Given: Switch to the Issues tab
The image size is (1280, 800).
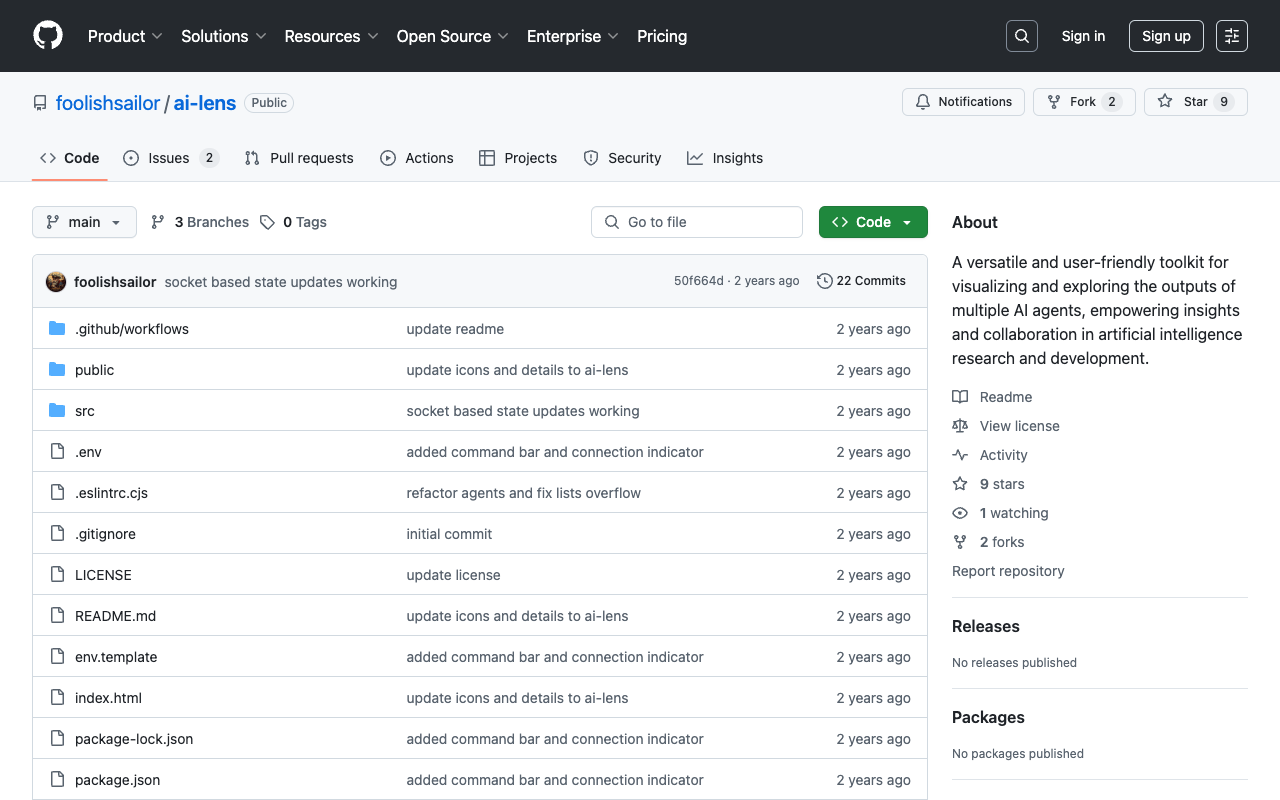Looking at the screenshot, I should point(171,158).
